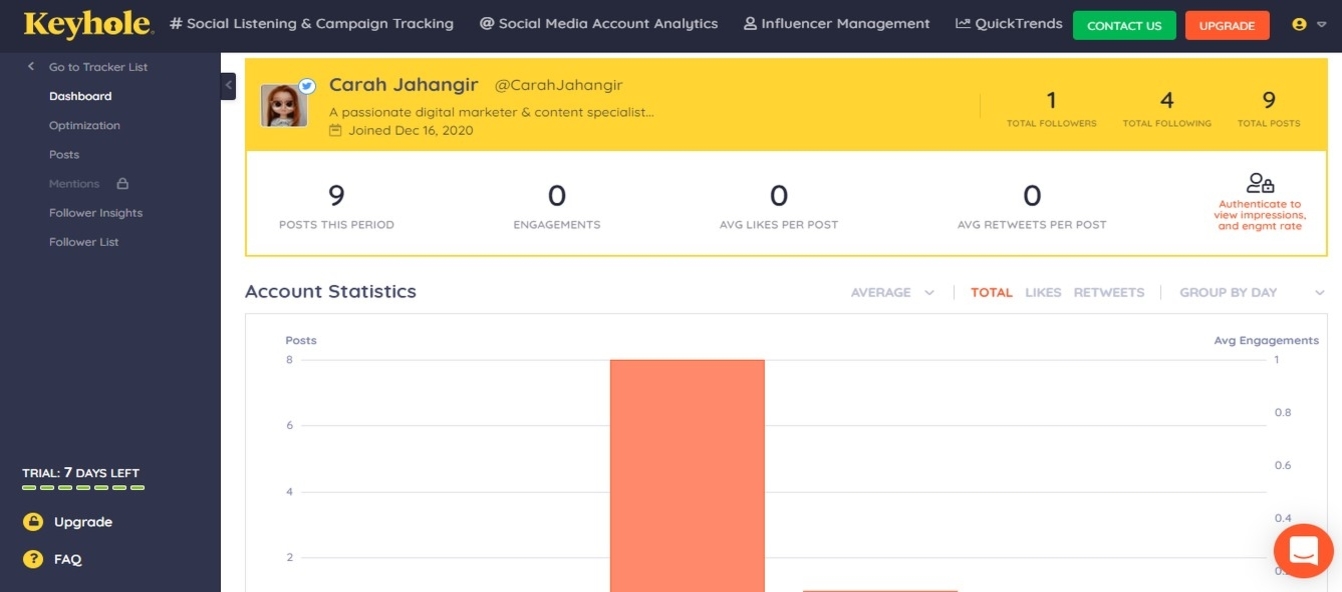This screenshot has width=1342, height=592.
Task: Click Carah Jahangir's profile picture
Action: [x=284, y=105]
